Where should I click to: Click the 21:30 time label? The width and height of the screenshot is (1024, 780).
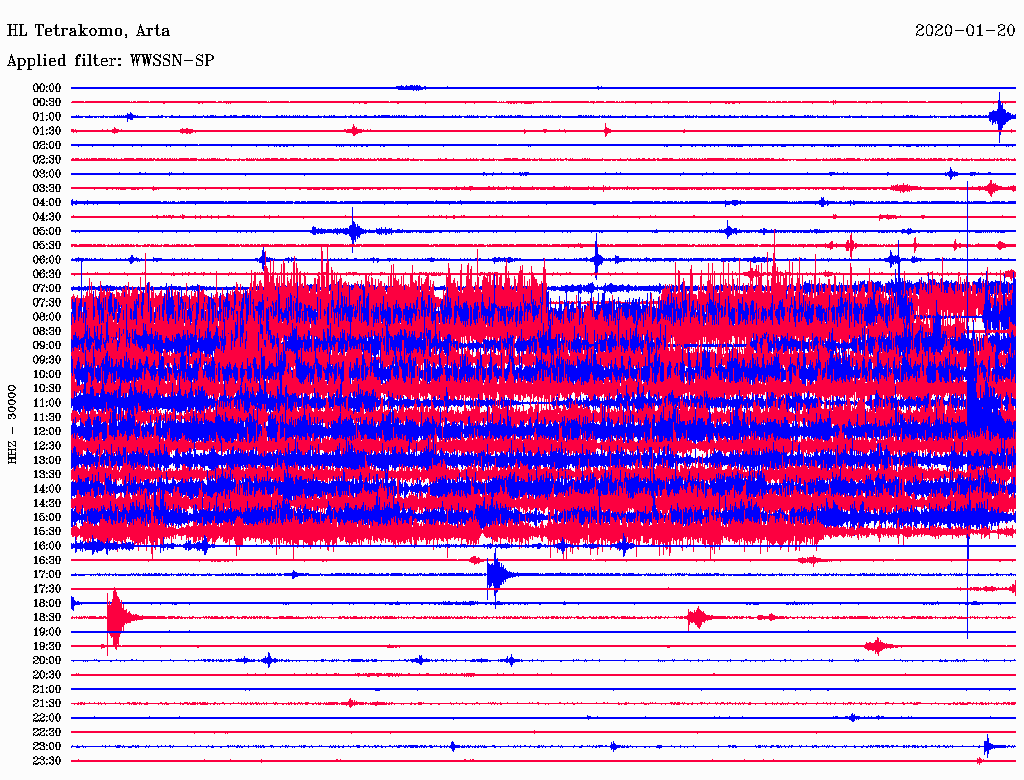(47, 704)
